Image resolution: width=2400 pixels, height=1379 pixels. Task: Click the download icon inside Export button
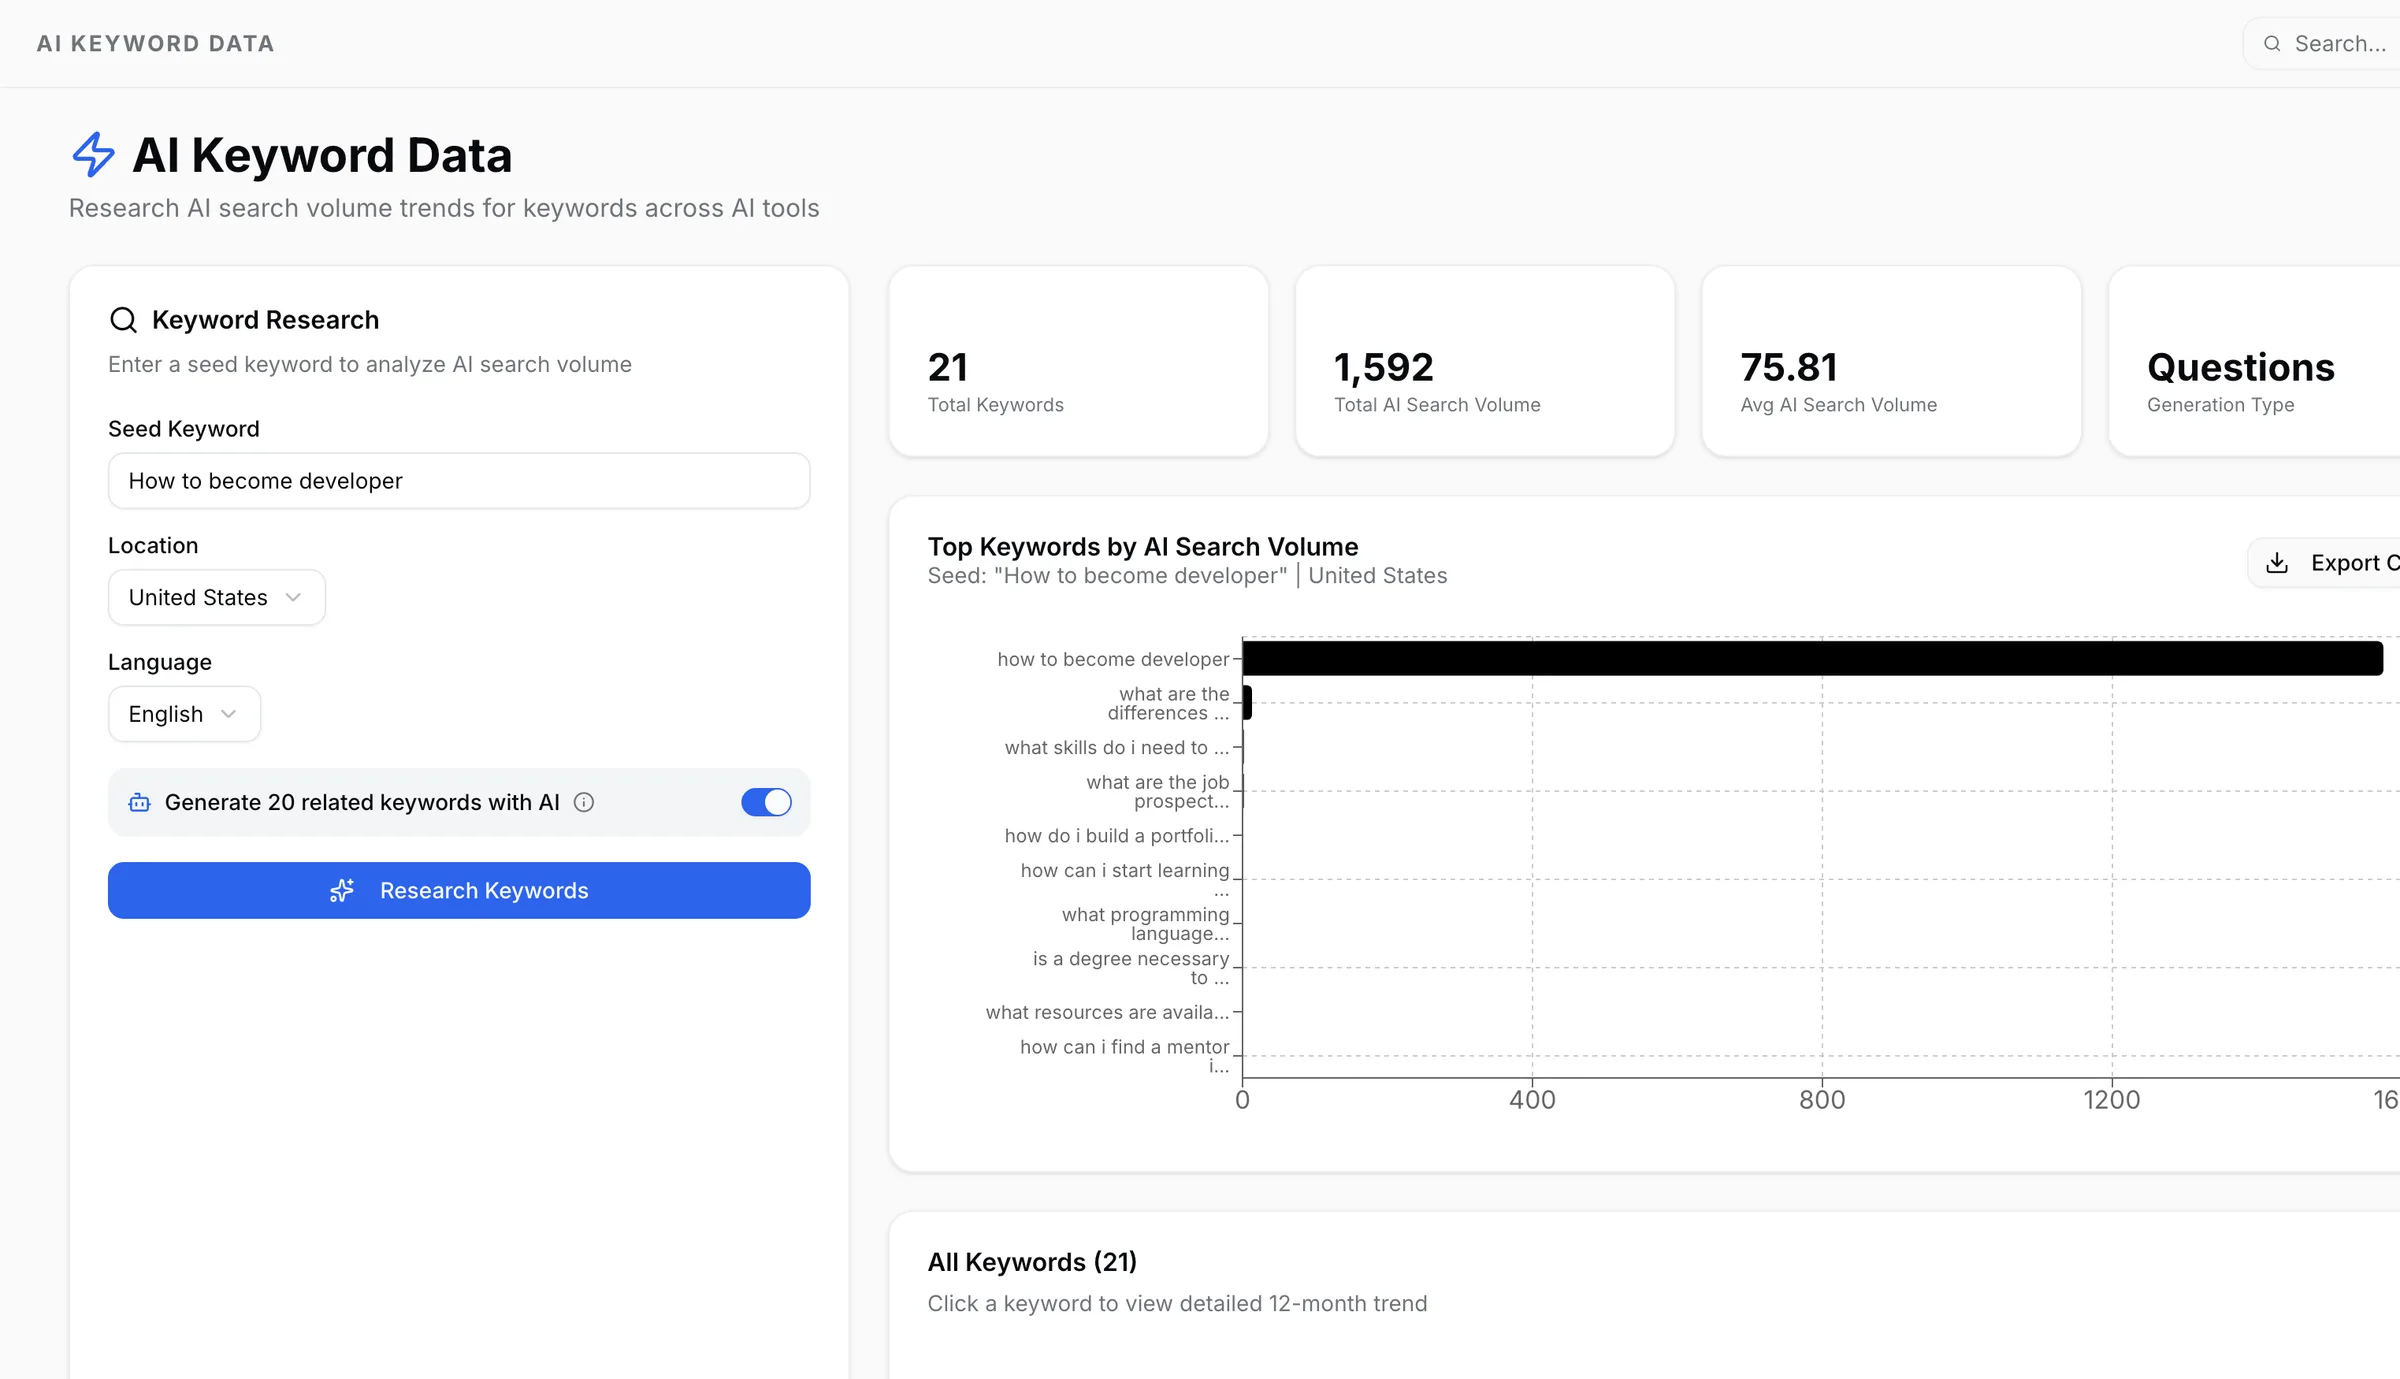point(2278,562)
